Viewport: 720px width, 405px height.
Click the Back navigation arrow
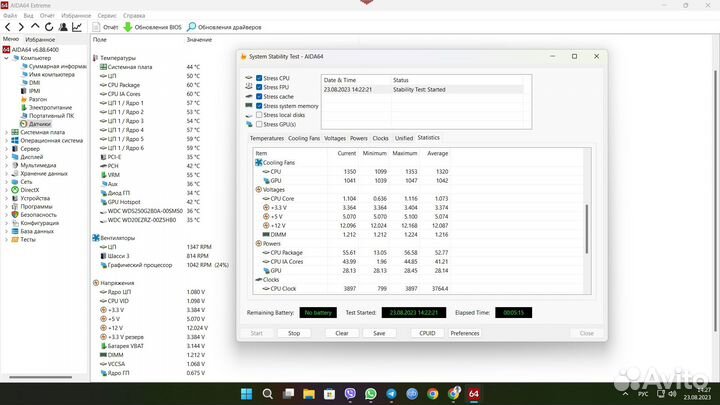point(8,27)
